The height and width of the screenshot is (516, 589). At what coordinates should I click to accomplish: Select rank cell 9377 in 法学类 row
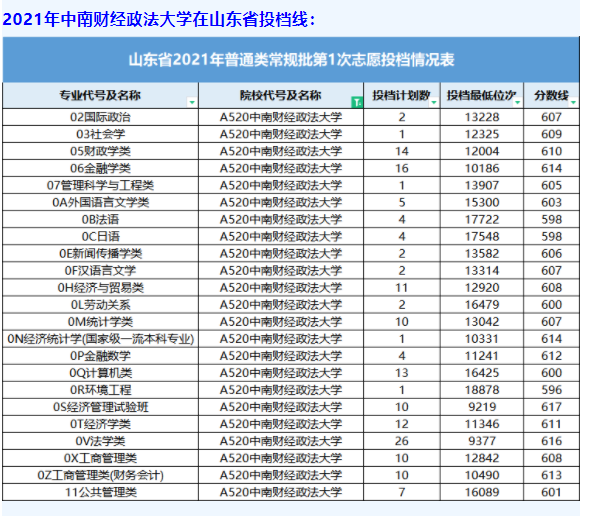tap(482, 441)
